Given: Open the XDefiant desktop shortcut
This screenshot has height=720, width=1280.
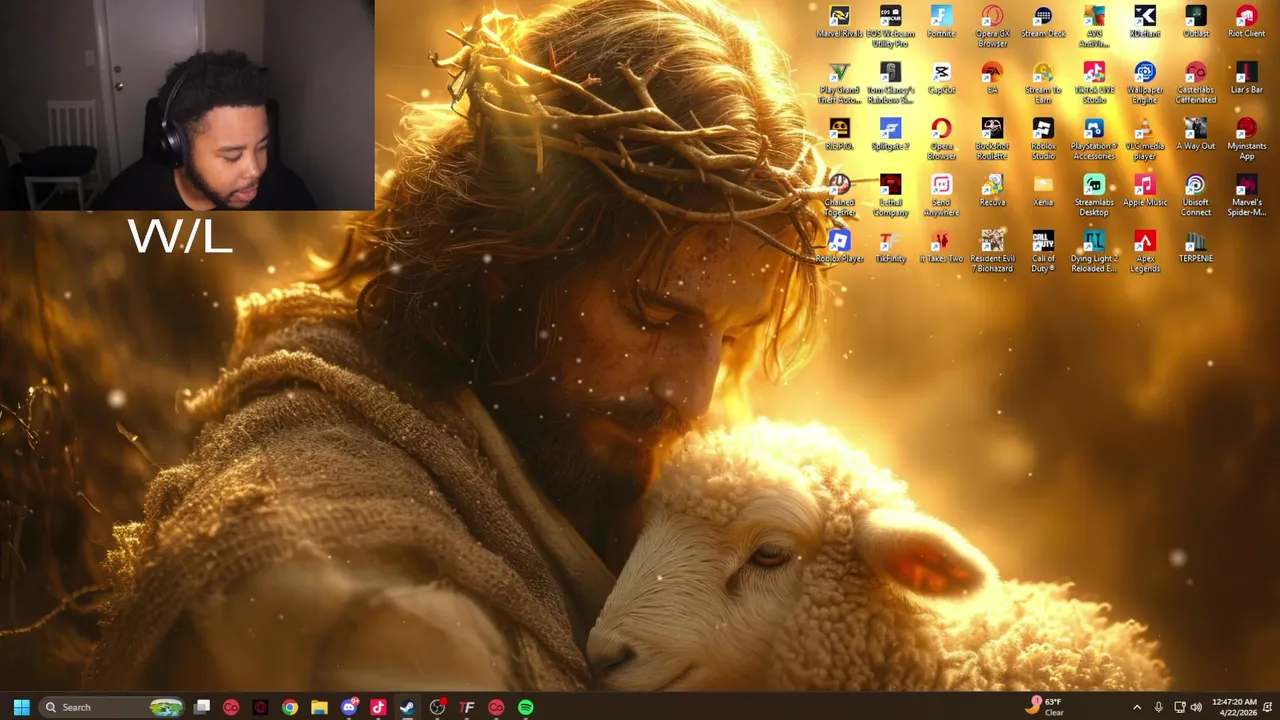Looking at the screenshot, I should 1145,23.
